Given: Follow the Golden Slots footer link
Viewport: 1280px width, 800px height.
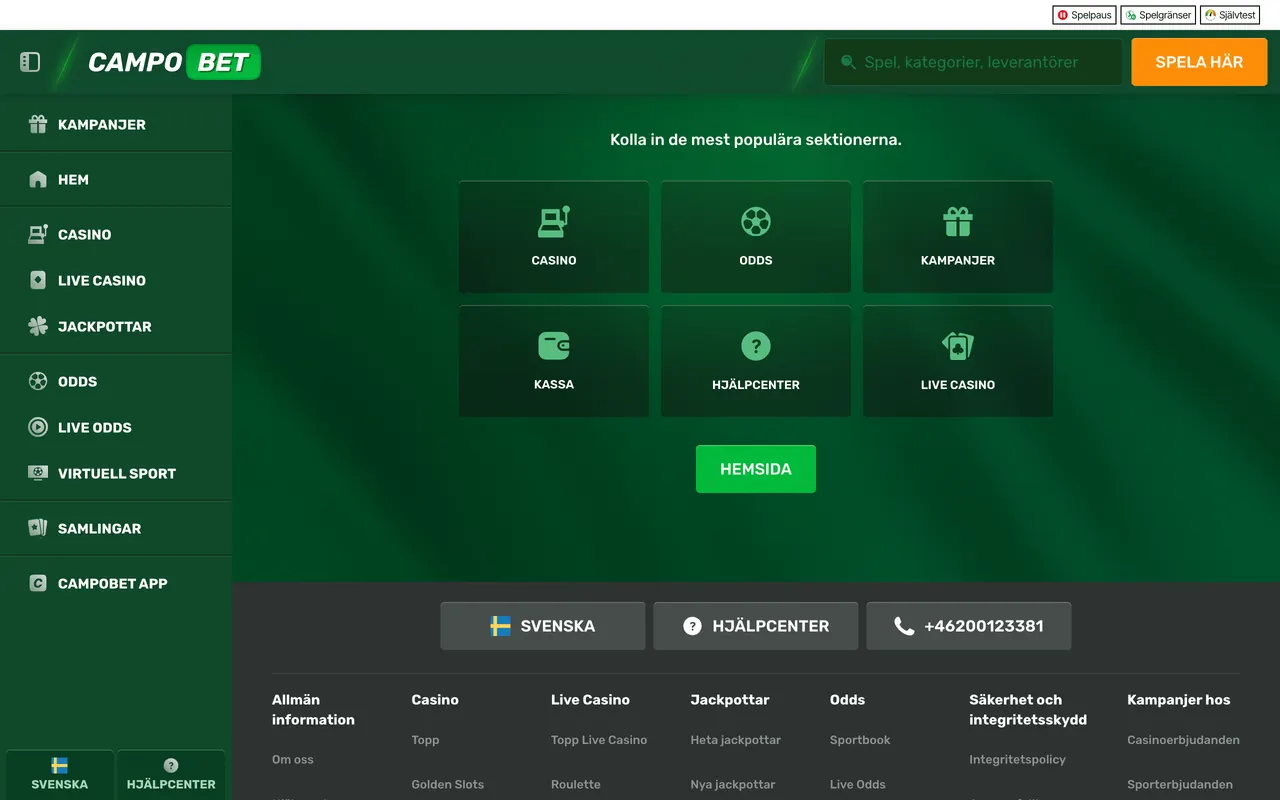Looking at the screenshot, I should pyautogui.click(x=448, y=785).
